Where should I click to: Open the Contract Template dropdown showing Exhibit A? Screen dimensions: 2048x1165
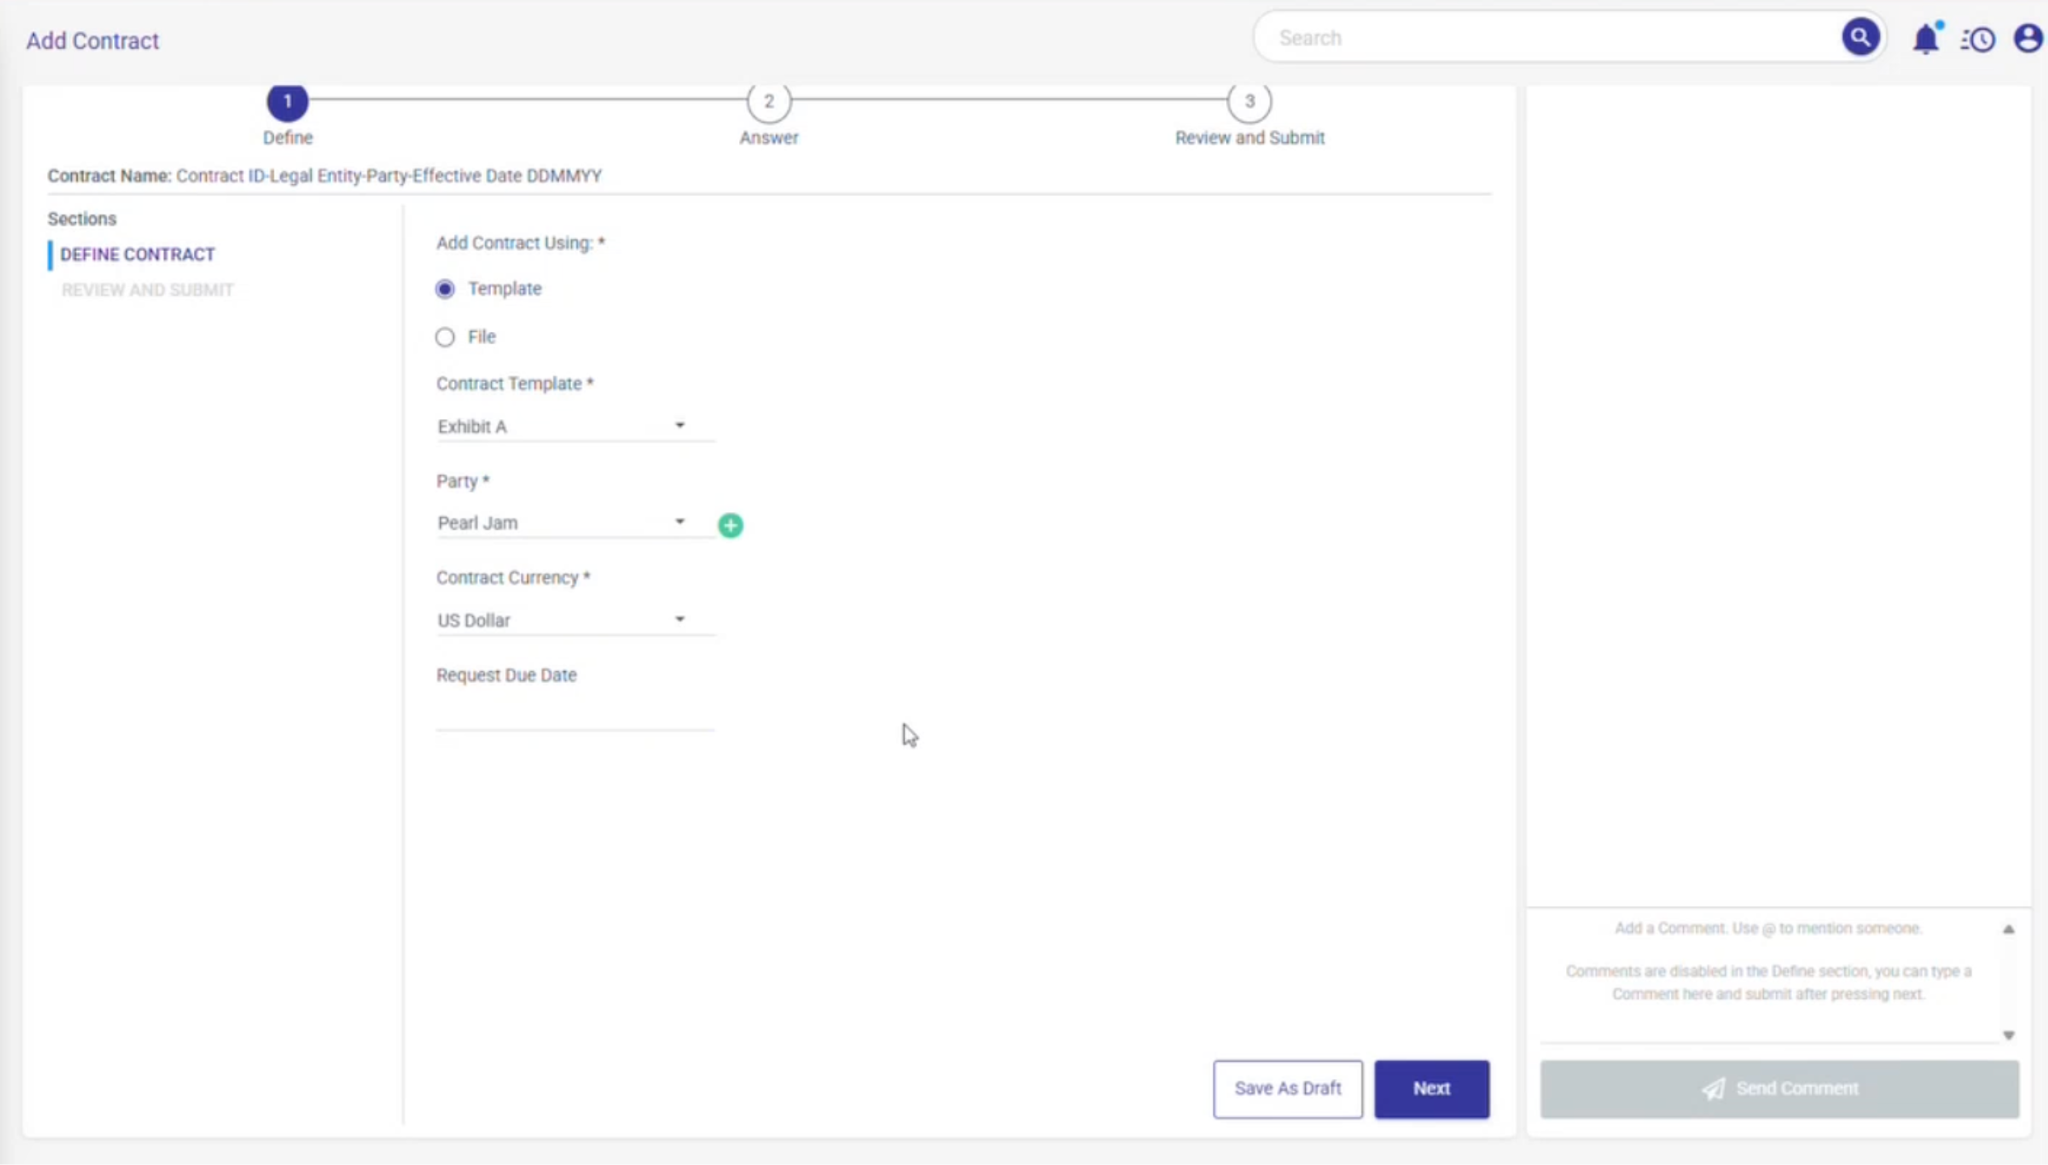pyautogui.click(x=575, y=426)
